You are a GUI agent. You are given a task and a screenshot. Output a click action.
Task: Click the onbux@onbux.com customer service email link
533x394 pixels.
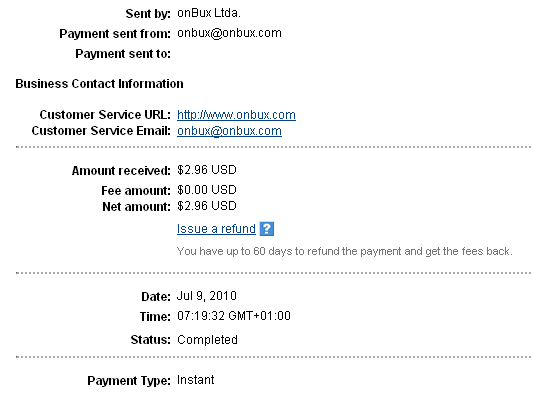coord(229,131)
